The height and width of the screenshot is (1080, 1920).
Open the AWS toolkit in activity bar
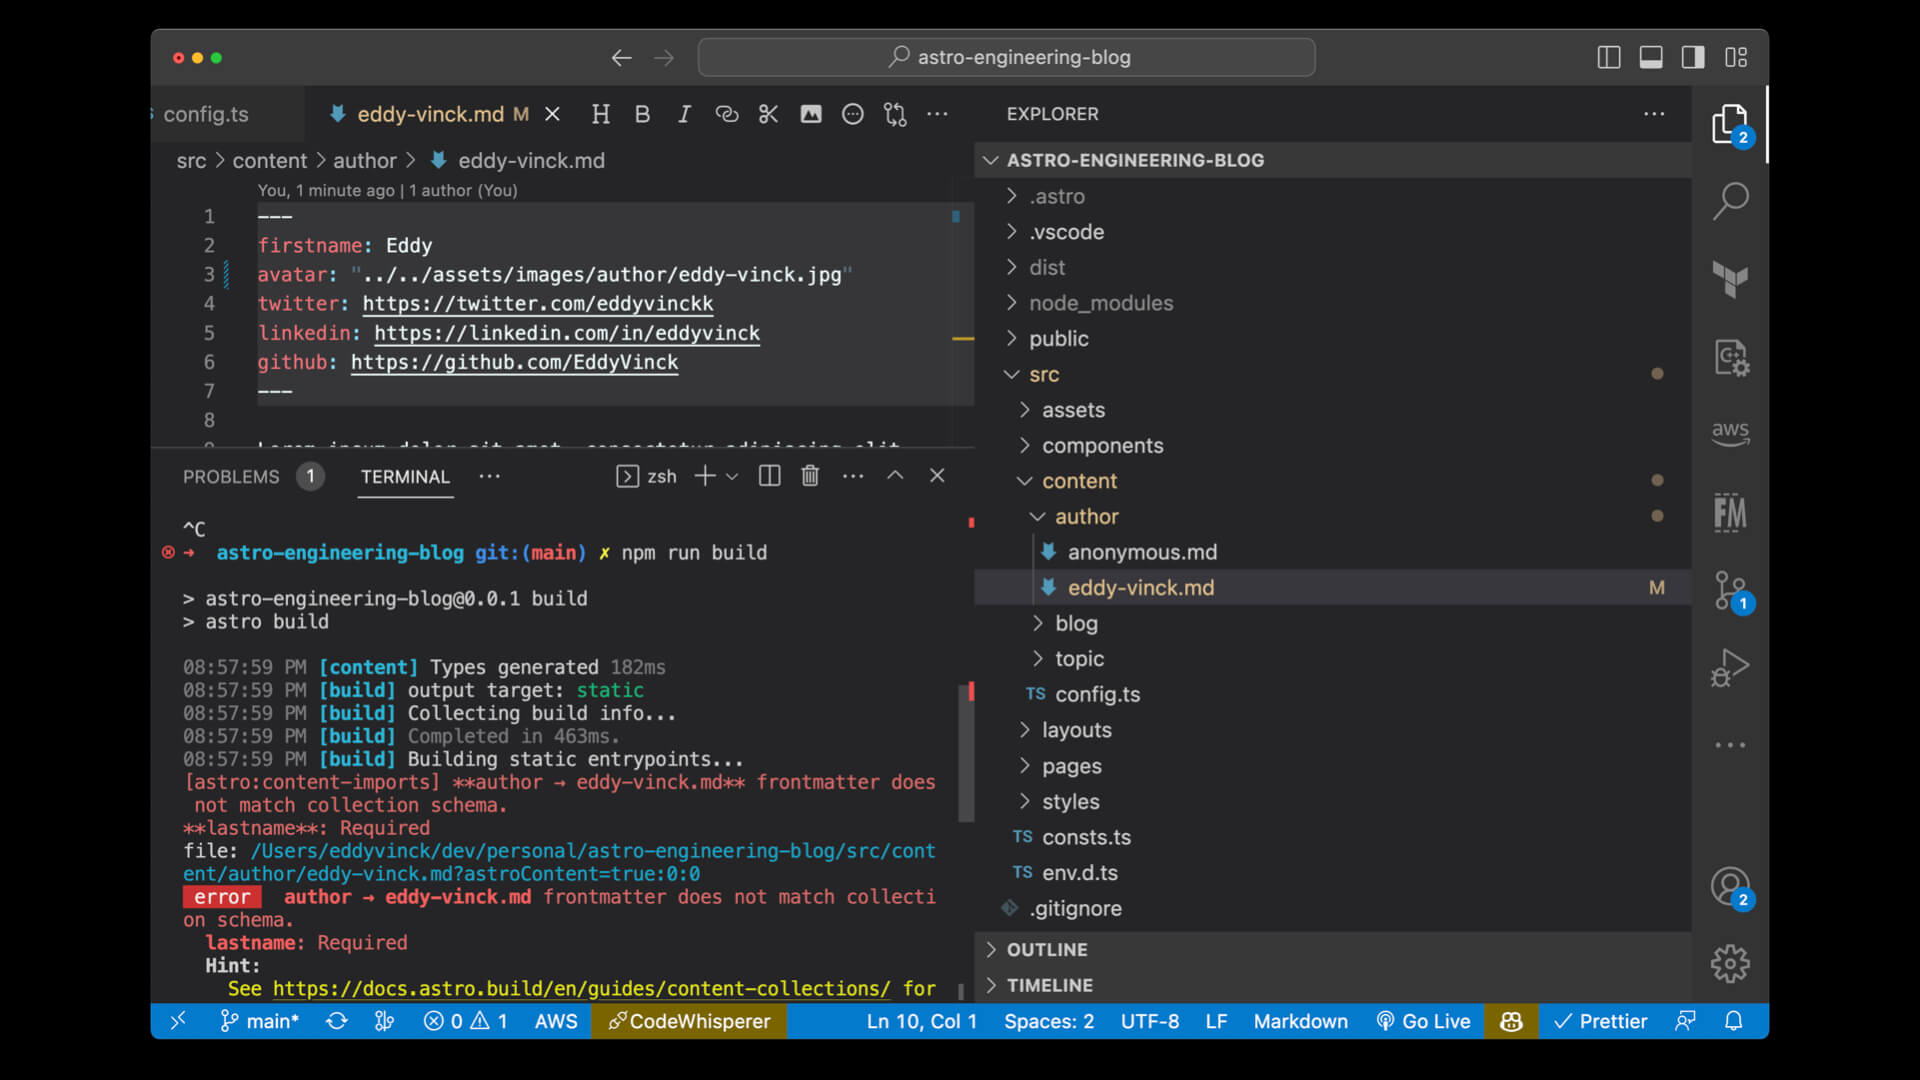click(1730, 433)
